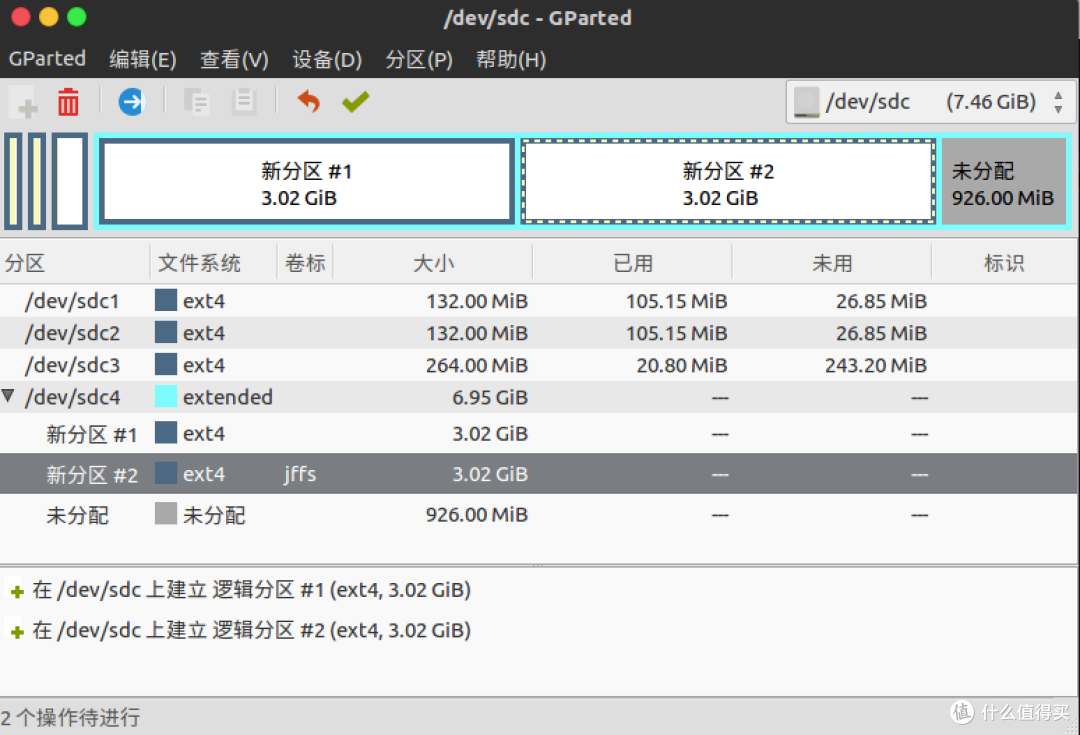
Task: Collapse the /dev/sdc4 extended partition tree
Action: coord(9,397)
